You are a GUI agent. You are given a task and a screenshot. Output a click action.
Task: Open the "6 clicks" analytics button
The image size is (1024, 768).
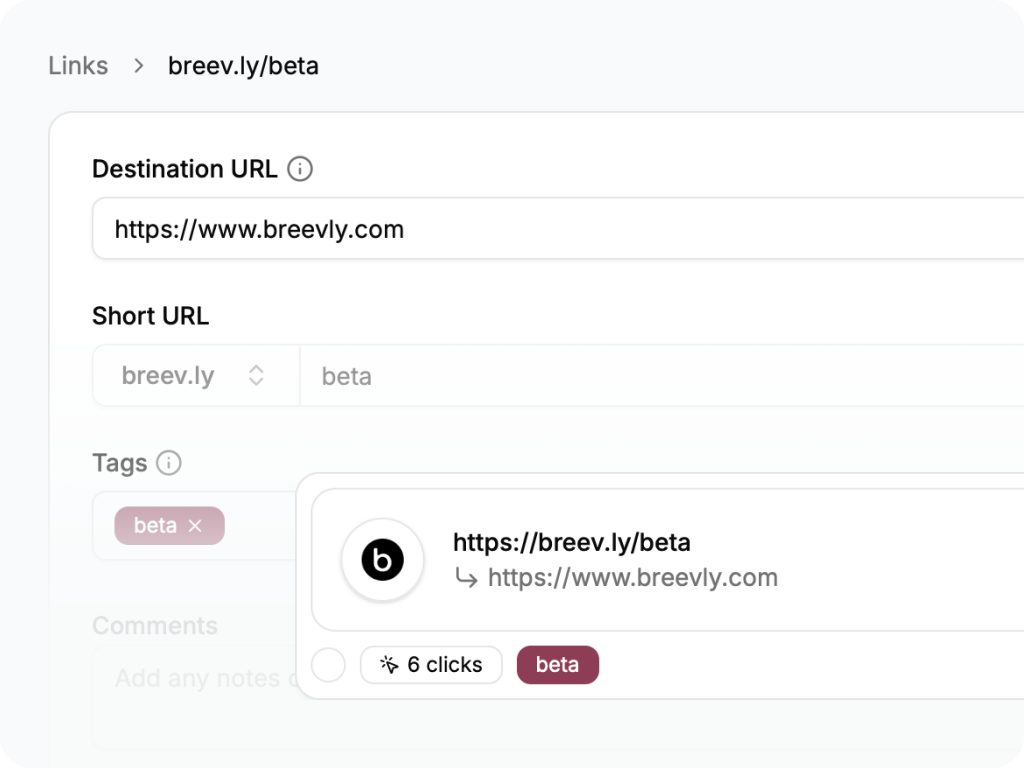tap(431, 665)
